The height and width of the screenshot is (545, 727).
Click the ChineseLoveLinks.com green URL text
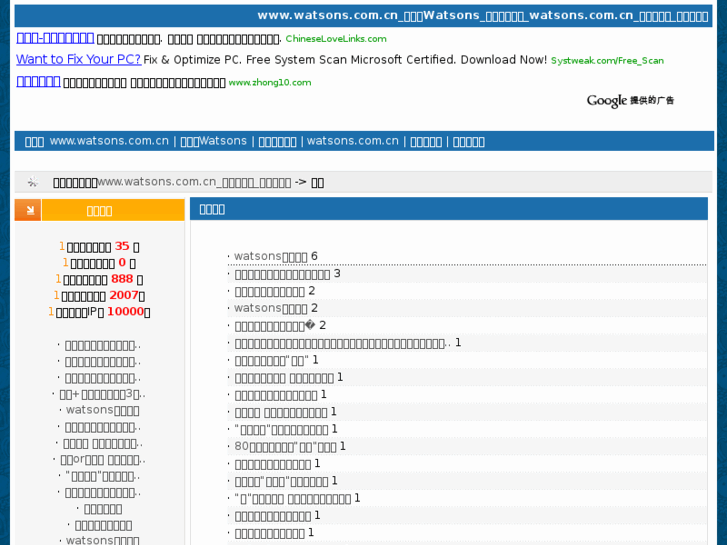point(336,39)
